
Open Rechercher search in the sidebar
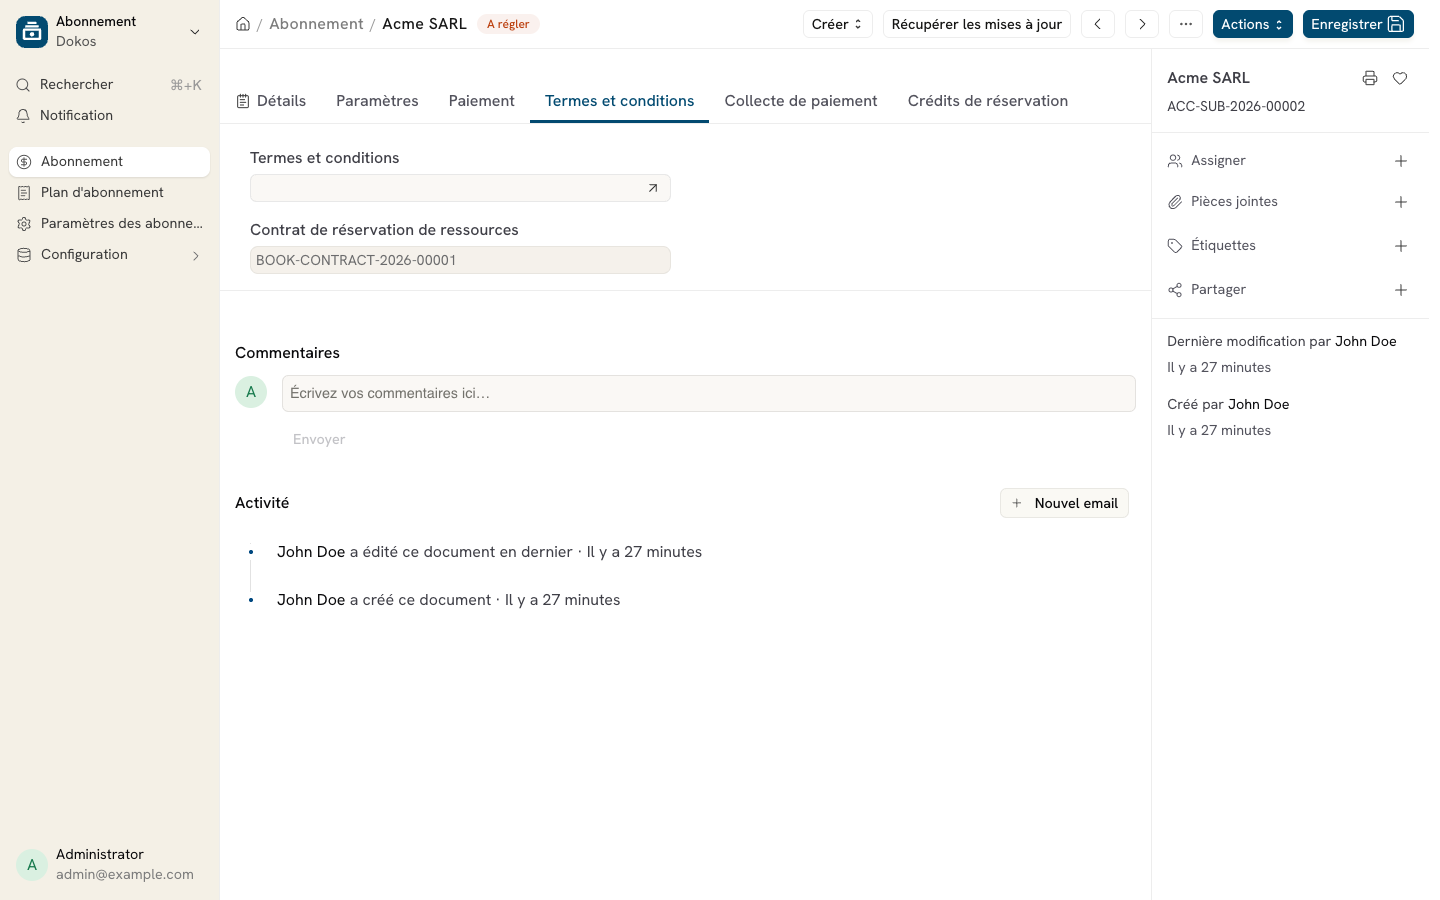110,85
